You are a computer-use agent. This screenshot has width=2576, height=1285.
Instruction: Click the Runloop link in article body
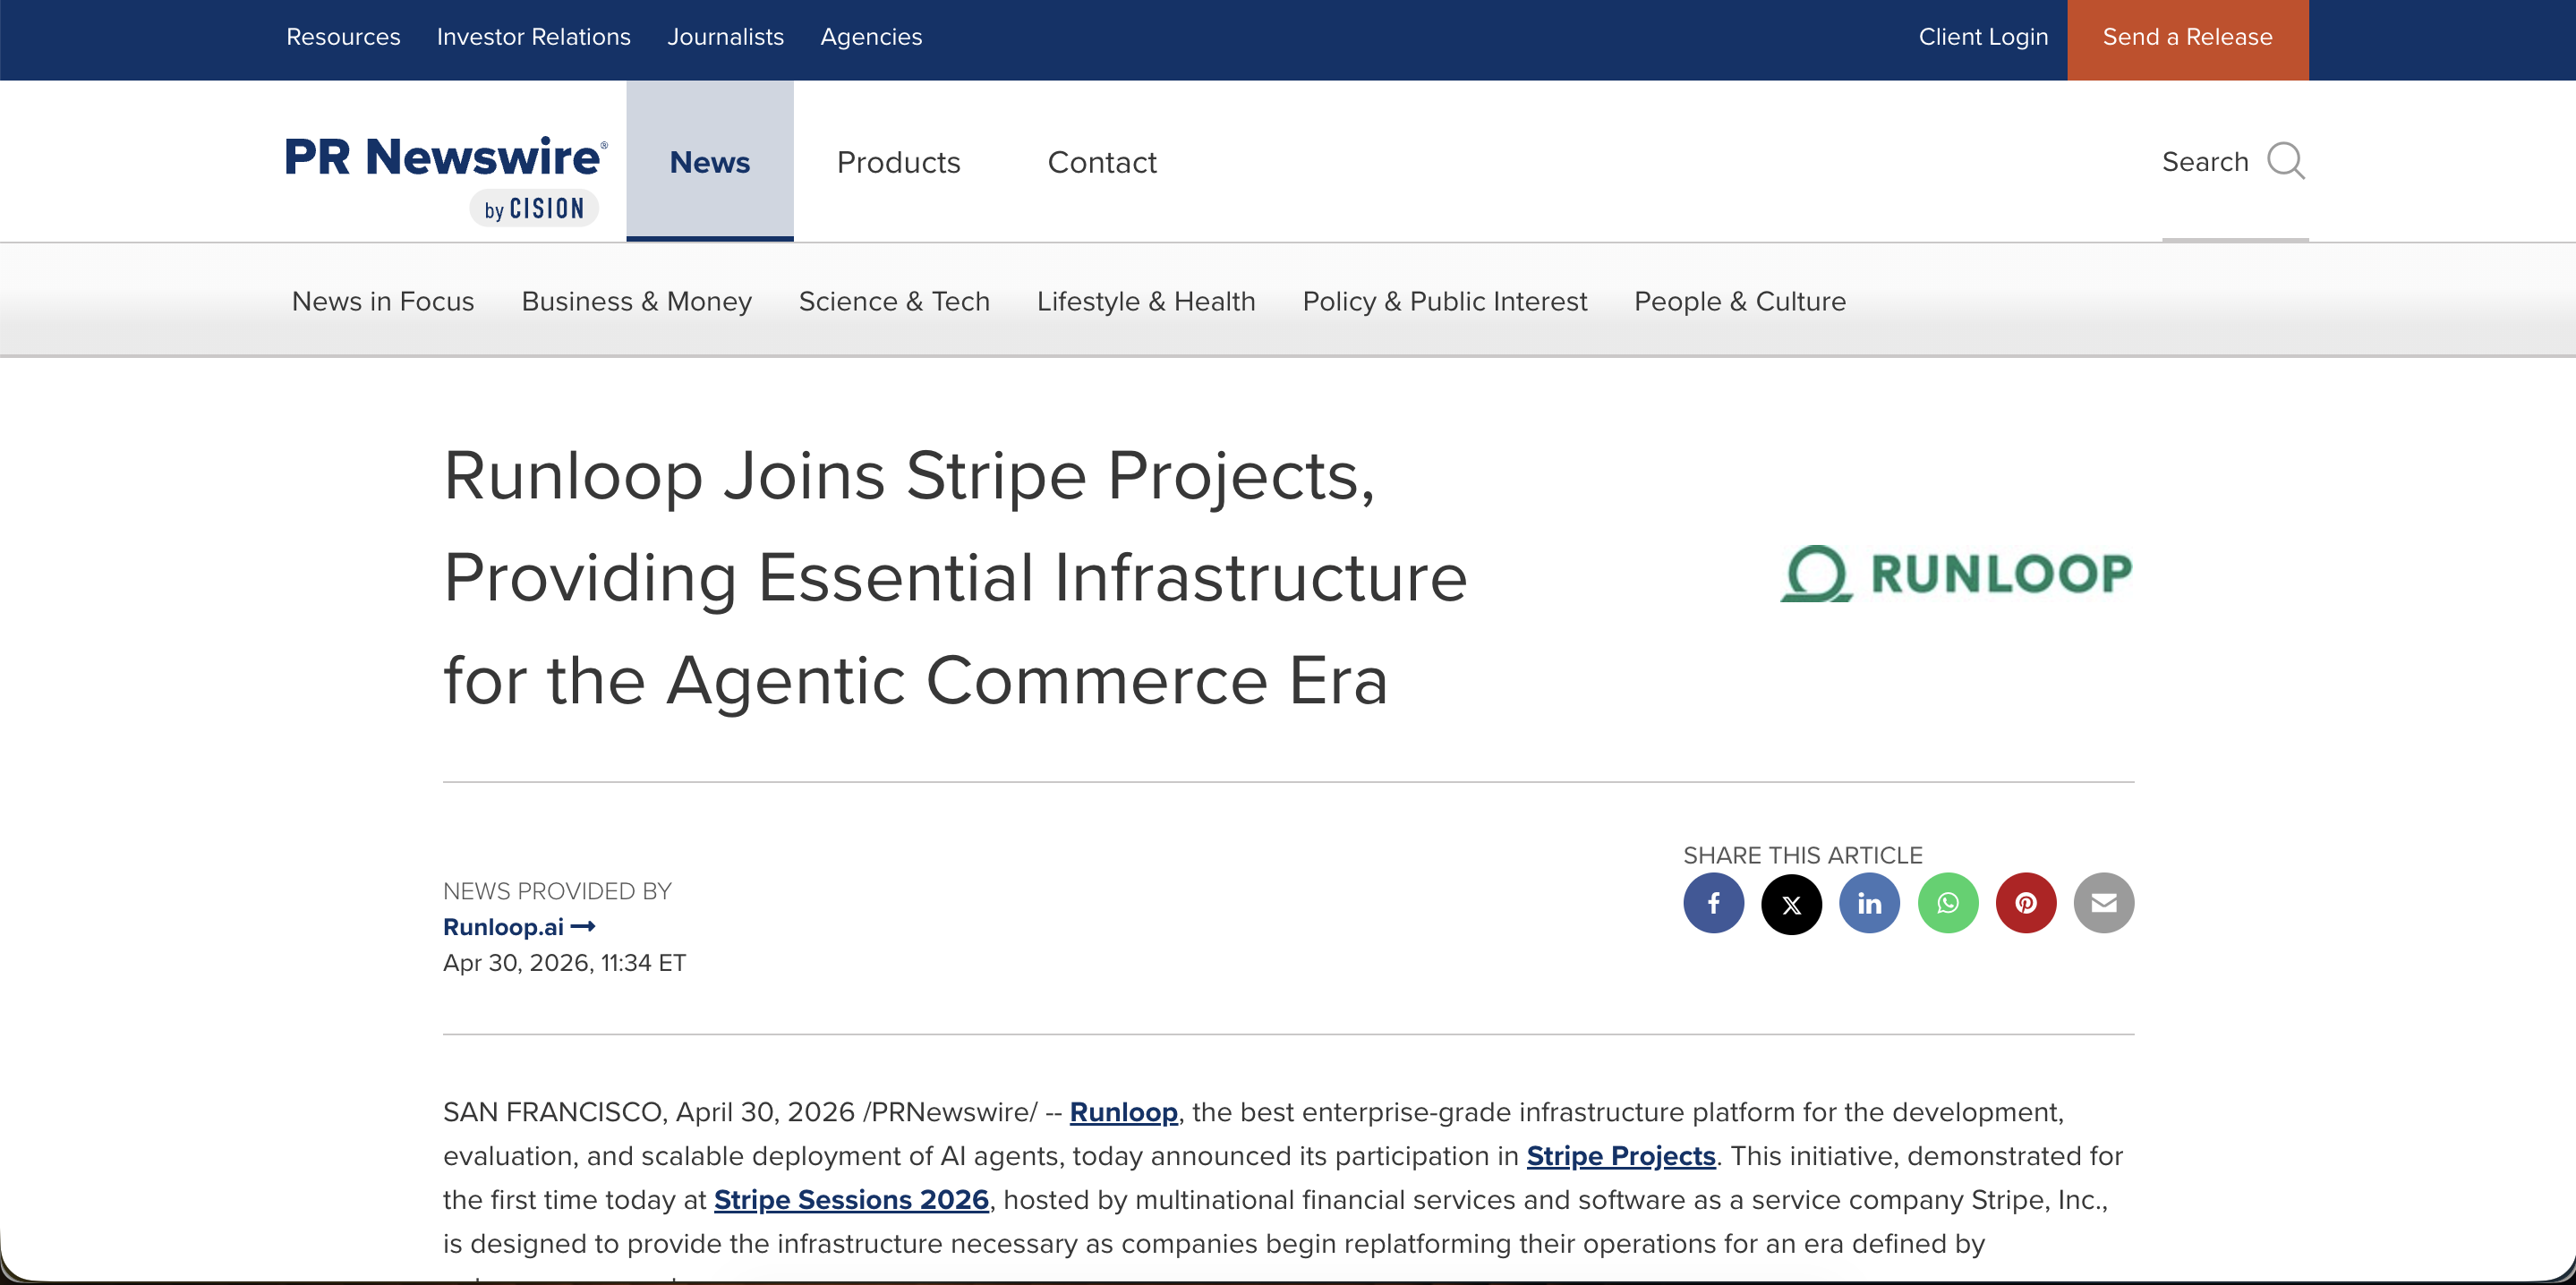tap(1123, 1112)
